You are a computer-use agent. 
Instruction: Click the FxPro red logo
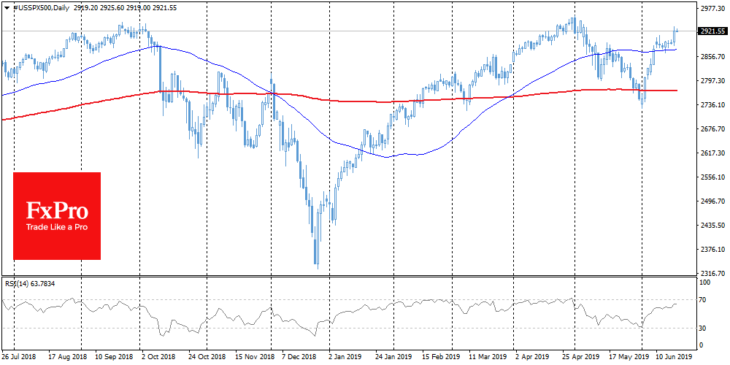(57, 216)
